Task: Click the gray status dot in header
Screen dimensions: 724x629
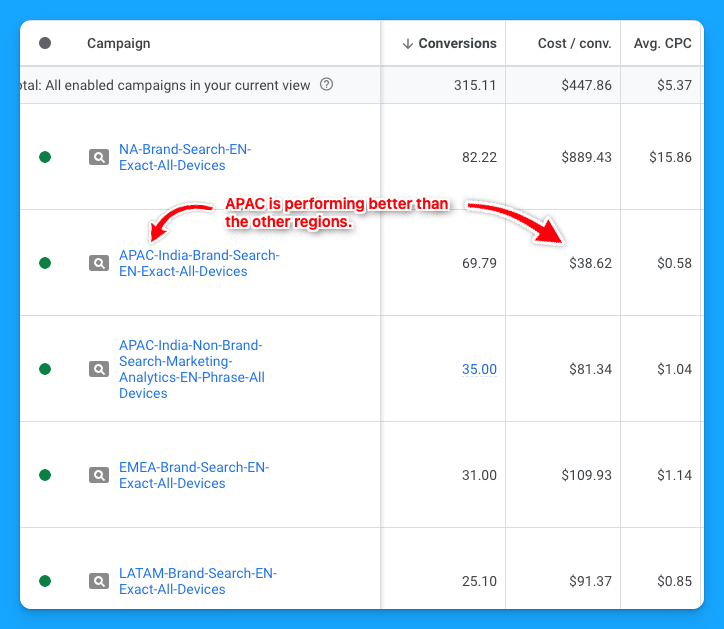Action: click(x=45, y=43)
